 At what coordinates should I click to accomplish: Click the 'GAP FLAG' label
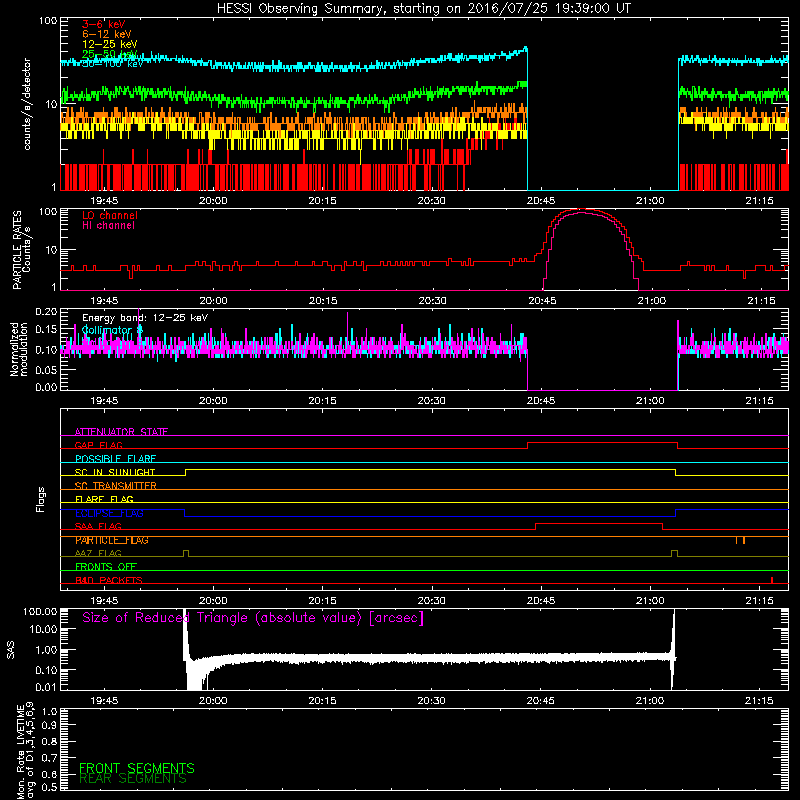(x=98, y=445)
